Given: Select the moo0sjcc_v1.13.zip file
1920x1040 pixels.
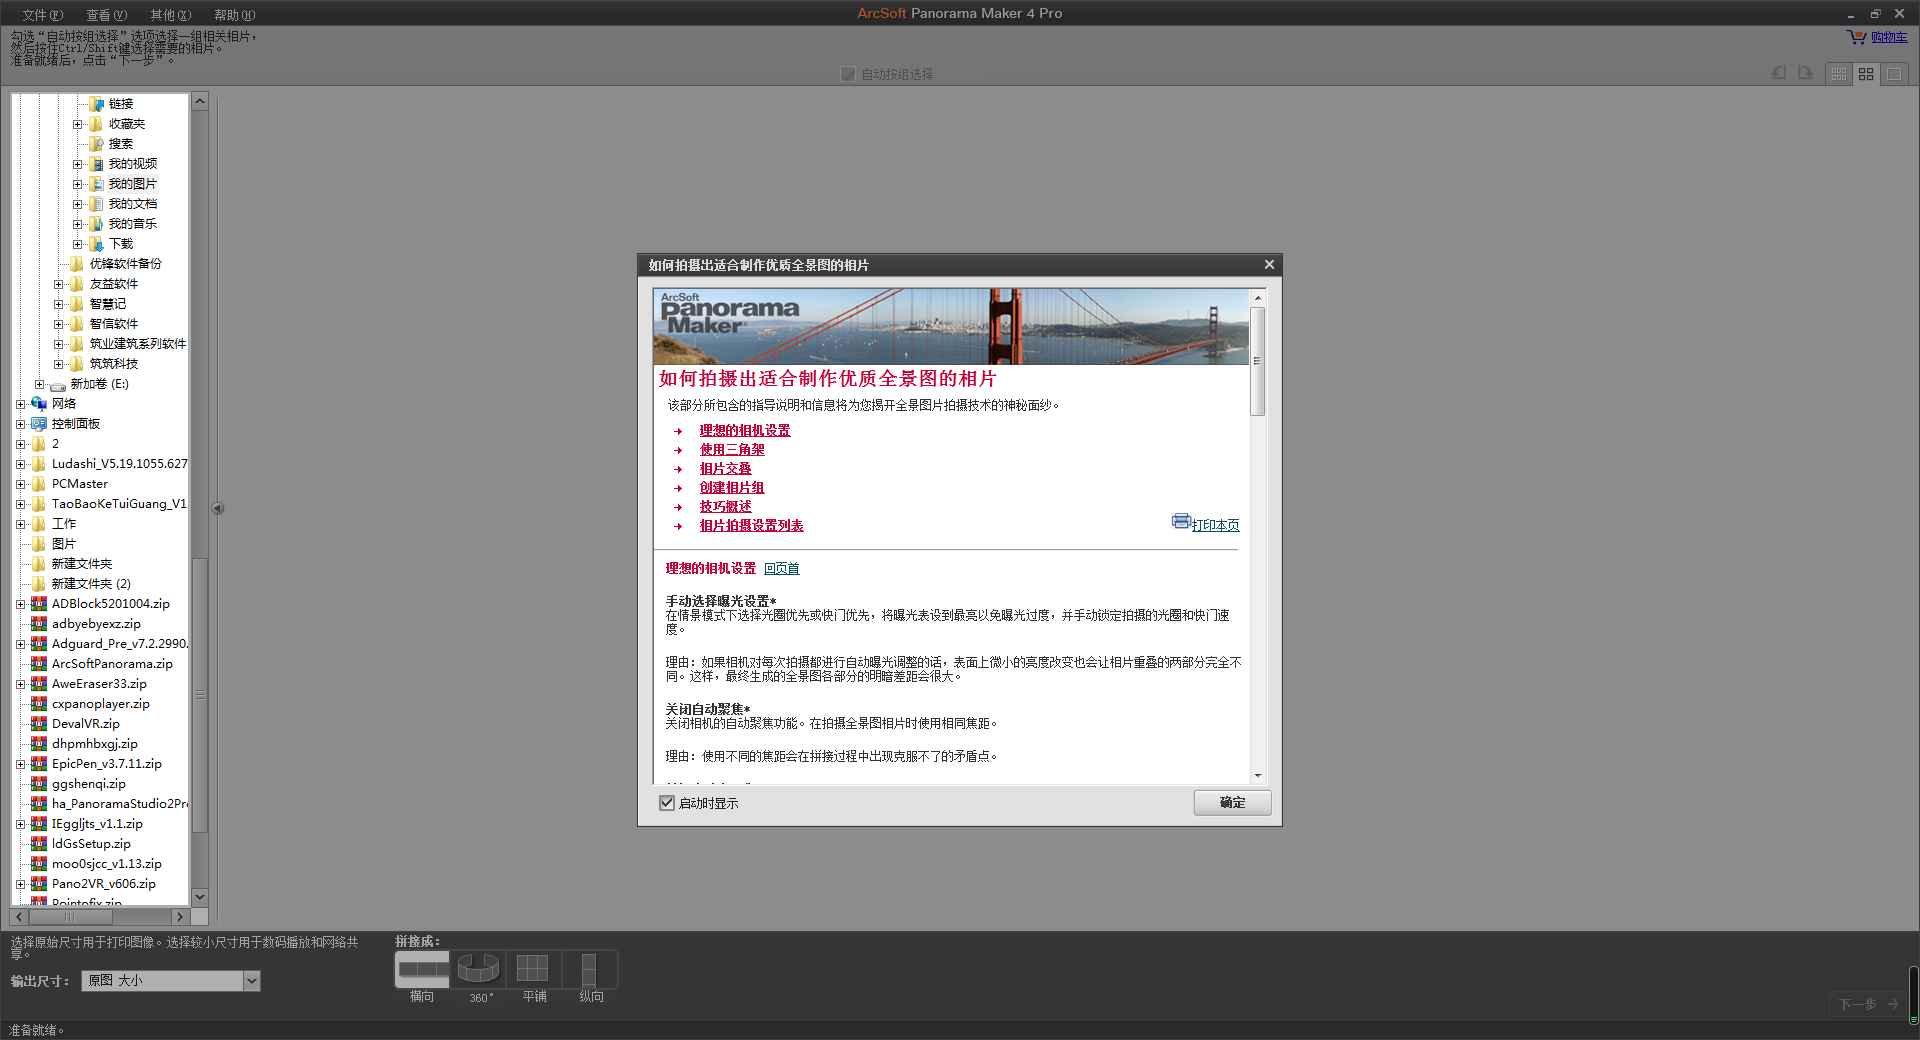Looking at the screenshot, I should pyautogui.click(x=107, y=864).
